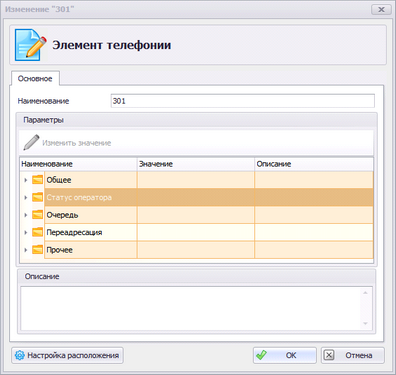Click the Элемент телефонии heading
Image resolution: width=396 pixels, height=375 pixels.
[x=112, y=45]
